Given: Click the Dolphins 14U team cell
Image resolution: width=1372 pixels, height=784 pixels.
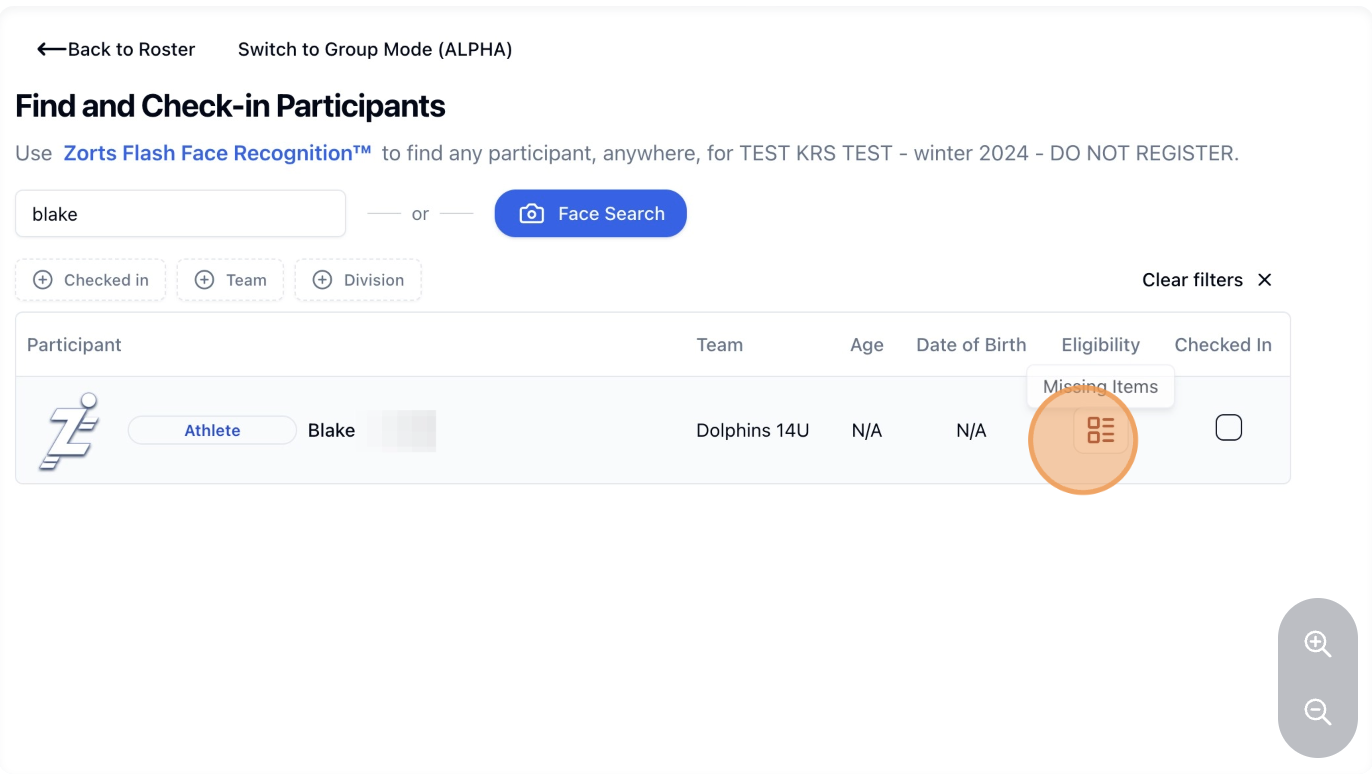Looking at the screenshot, I should (x=753, y=431).
